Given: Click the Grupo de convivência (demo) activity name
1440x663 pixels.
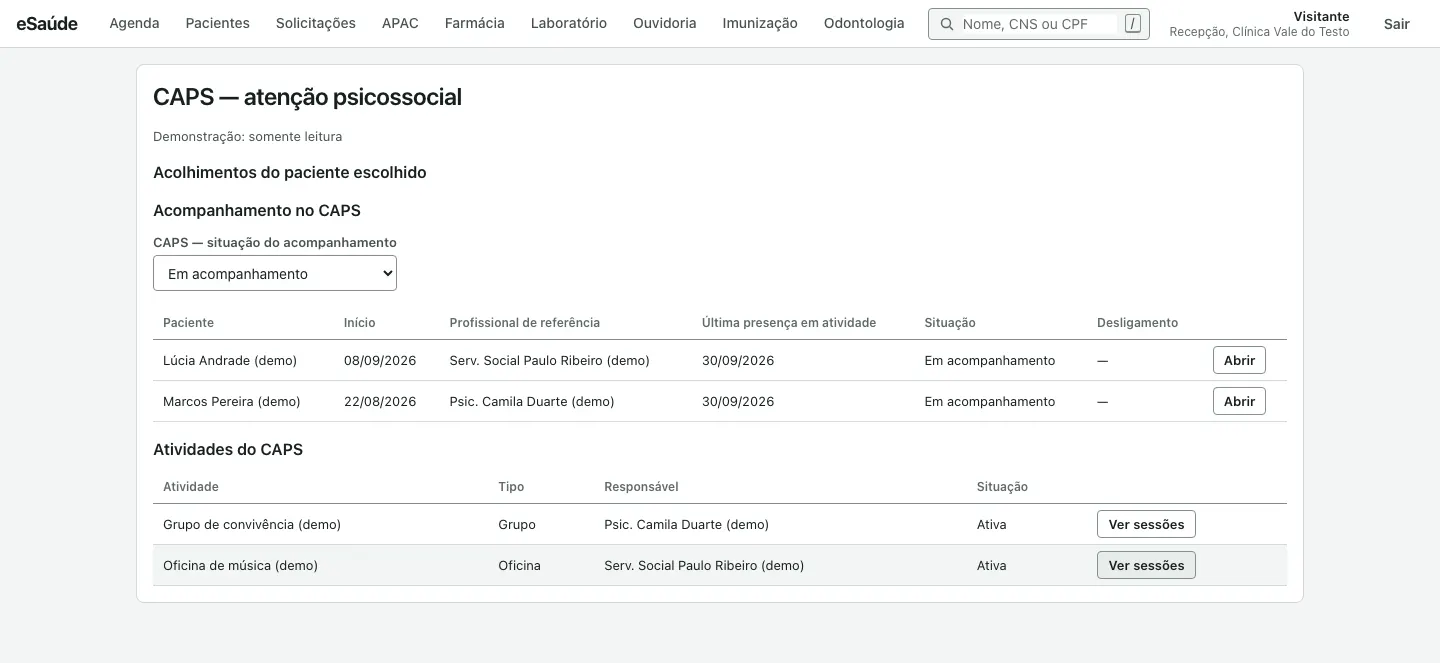Looking at the screenshot, I should click(252, 524).
